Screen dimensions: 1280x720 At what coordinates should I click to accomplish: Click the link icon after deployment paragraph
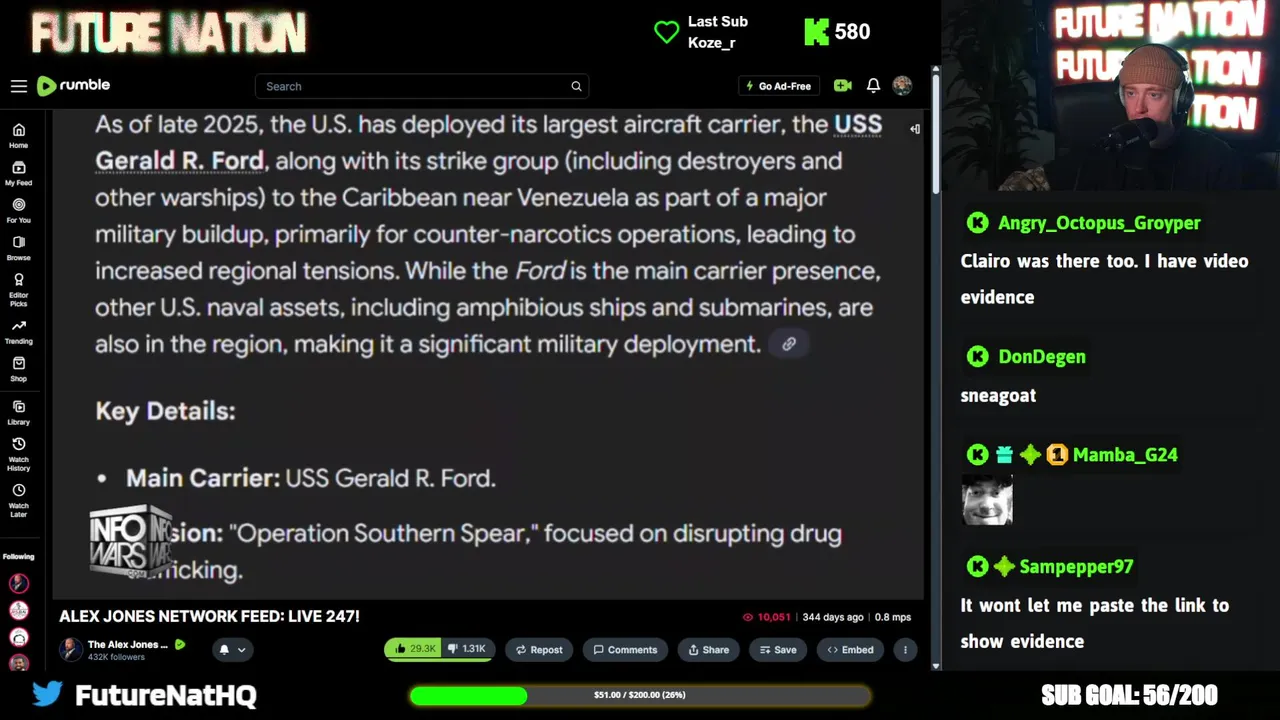789,344
